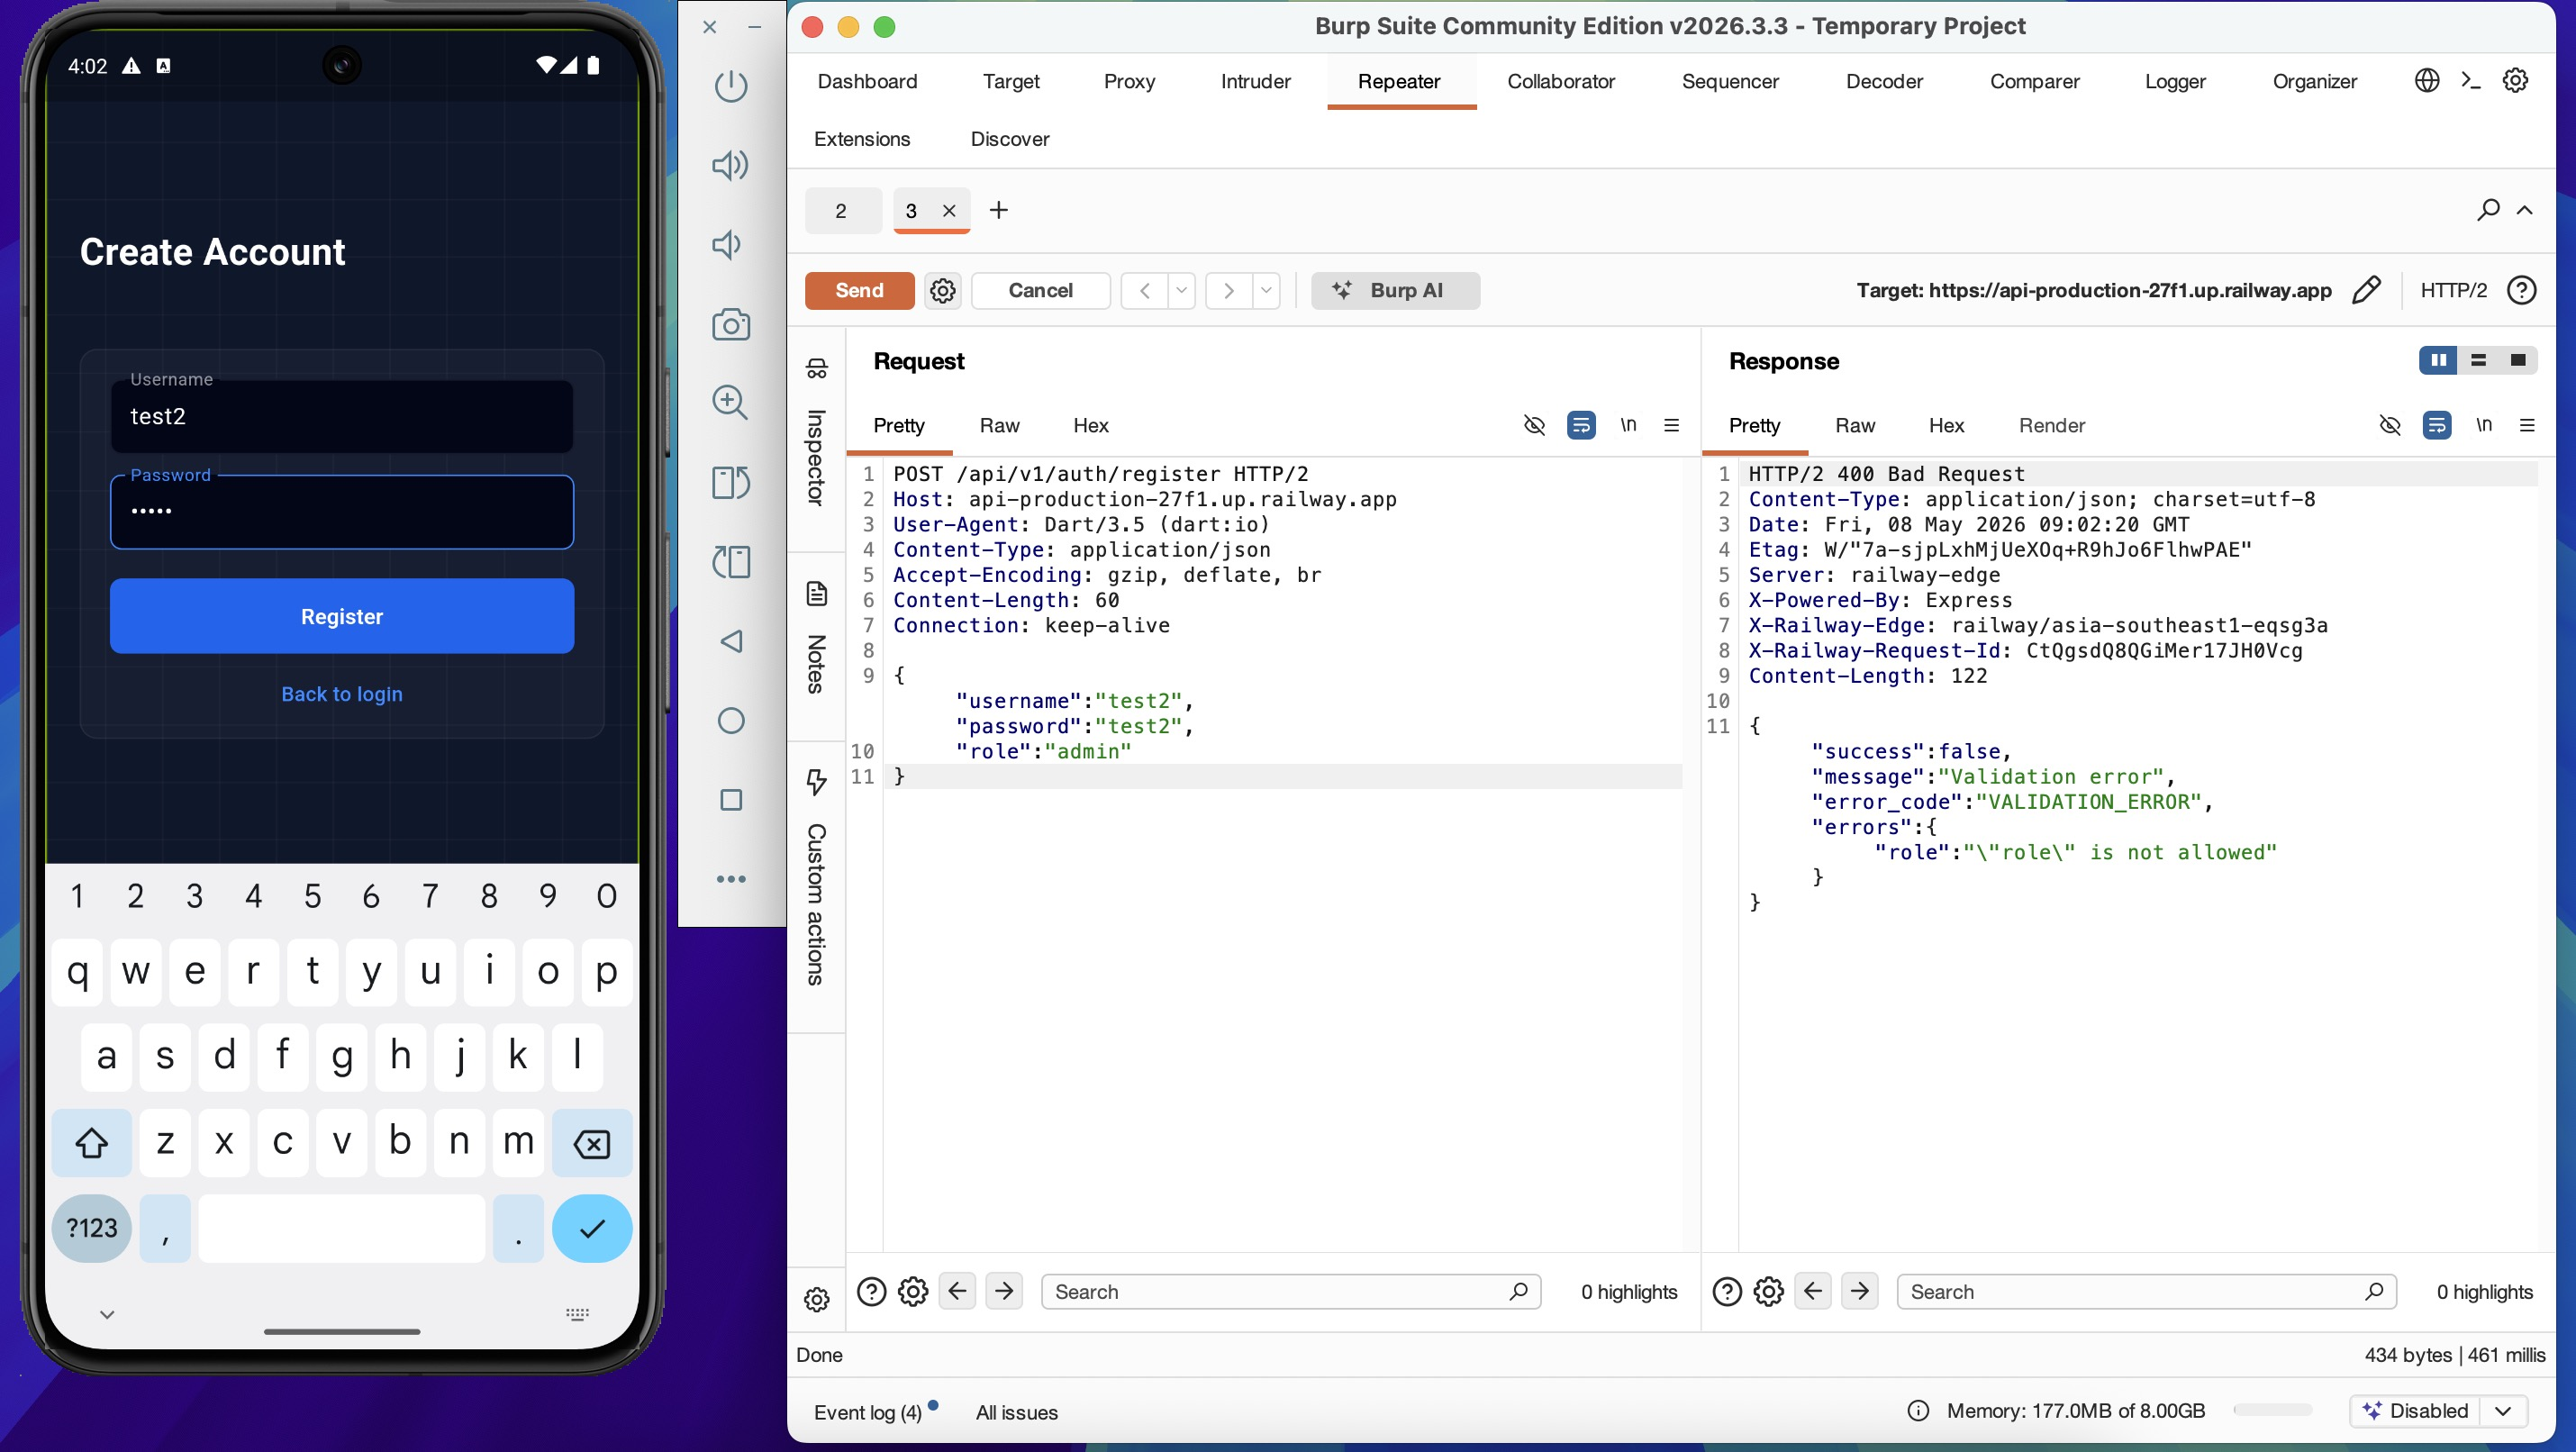Screen dimensions: 2576x1452
Task: Tap Back to login link
Action: 342,694
